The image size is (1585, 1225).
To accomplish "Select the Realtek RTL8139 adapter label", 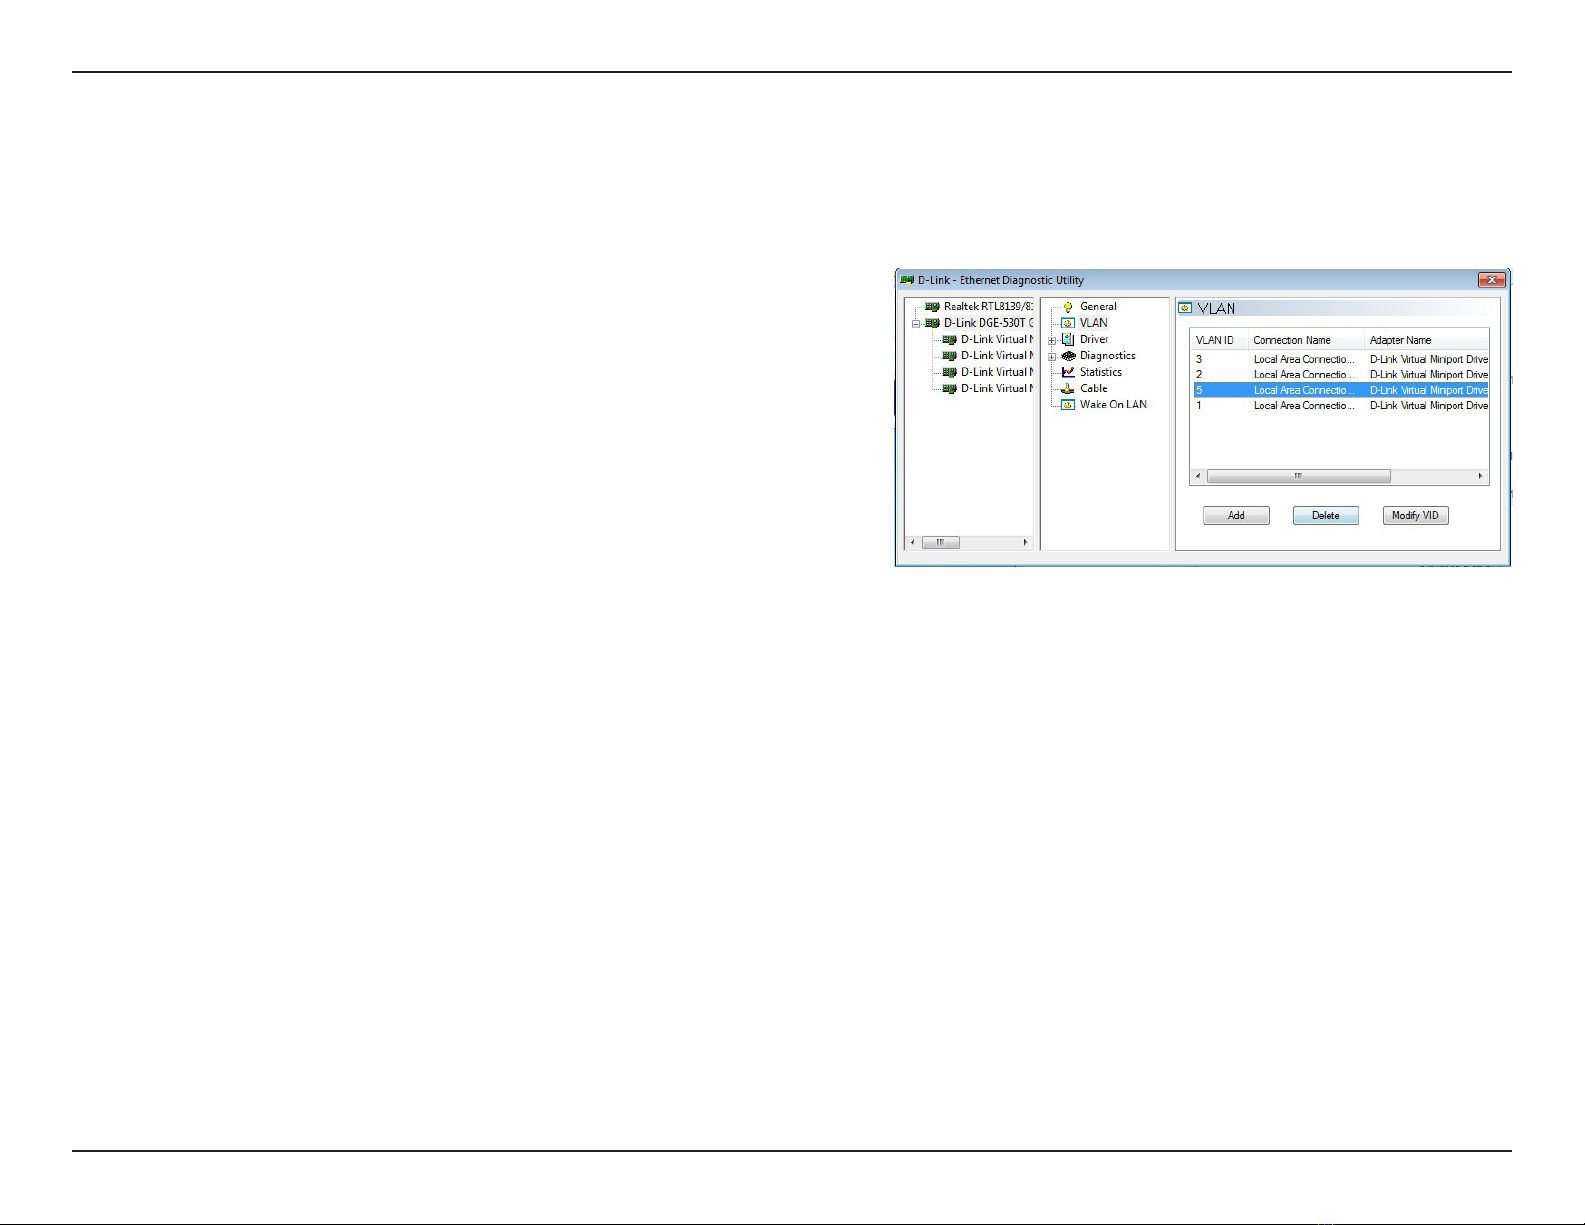I will (x=988, y=307).
